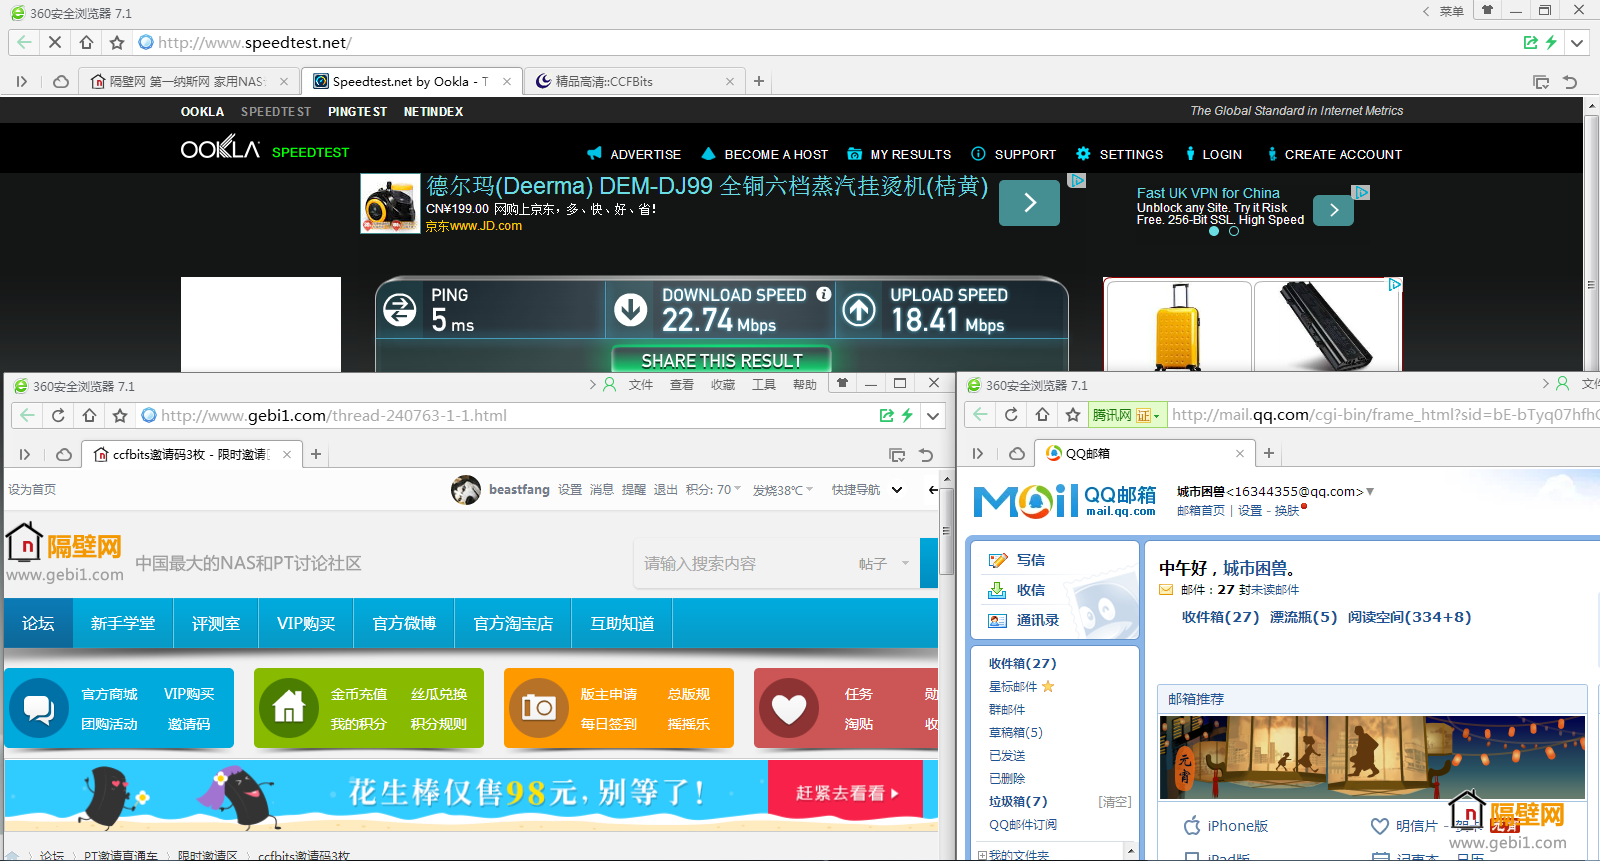Open the 积分: 70 dropdown
The image size is (1600, 861).
coord(713,489)
